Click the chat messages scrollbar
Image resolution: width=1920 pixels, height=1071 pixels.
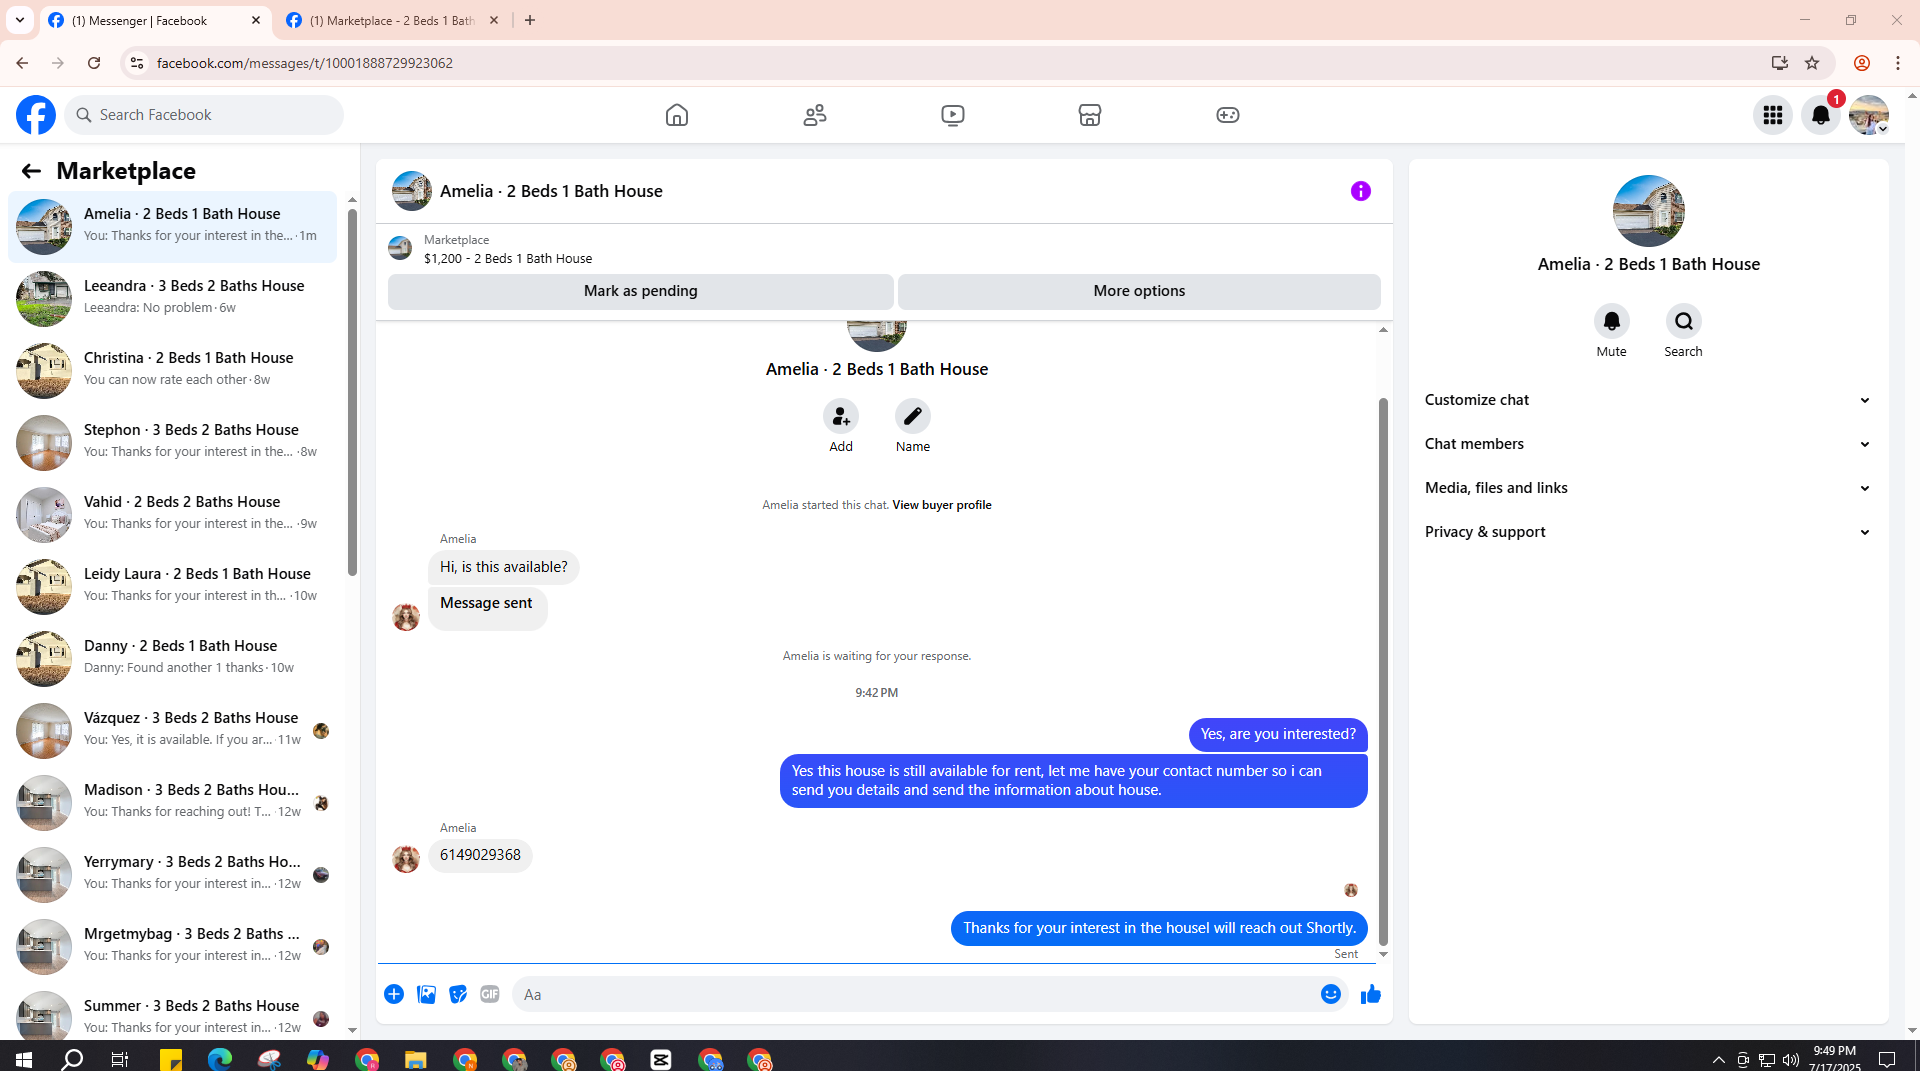(1384, 672)
